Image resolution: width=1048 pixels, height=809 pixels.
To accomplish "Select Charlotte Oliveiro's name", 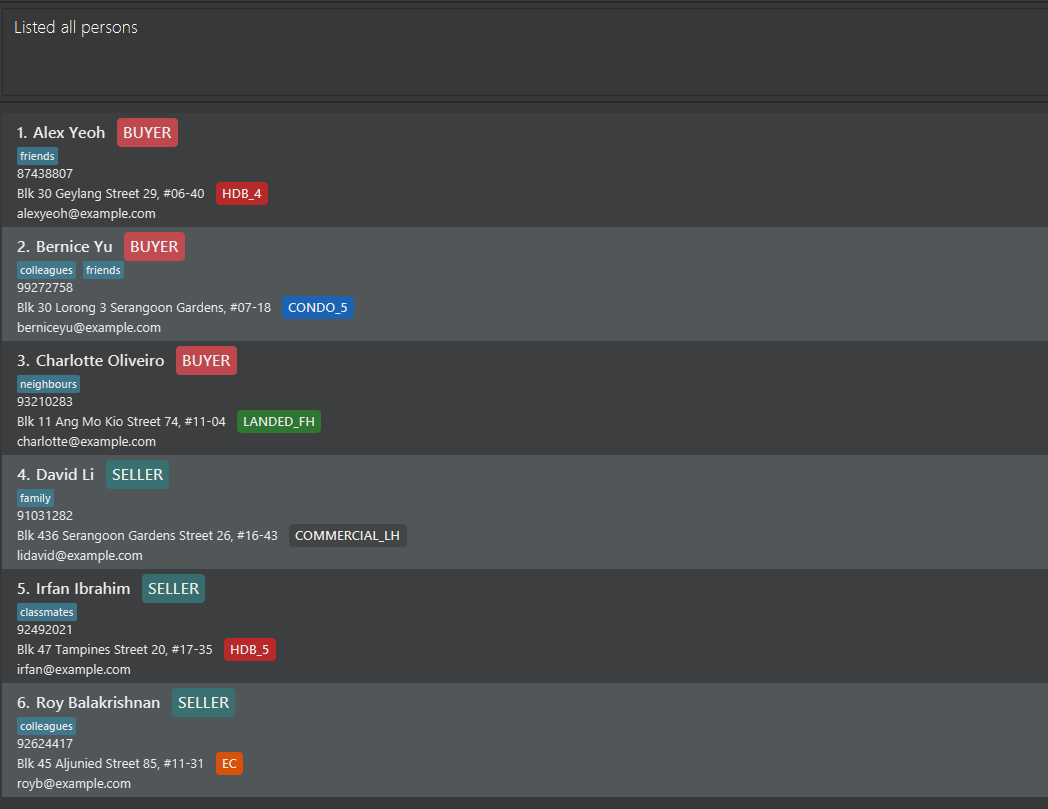I will coord(100,361).
